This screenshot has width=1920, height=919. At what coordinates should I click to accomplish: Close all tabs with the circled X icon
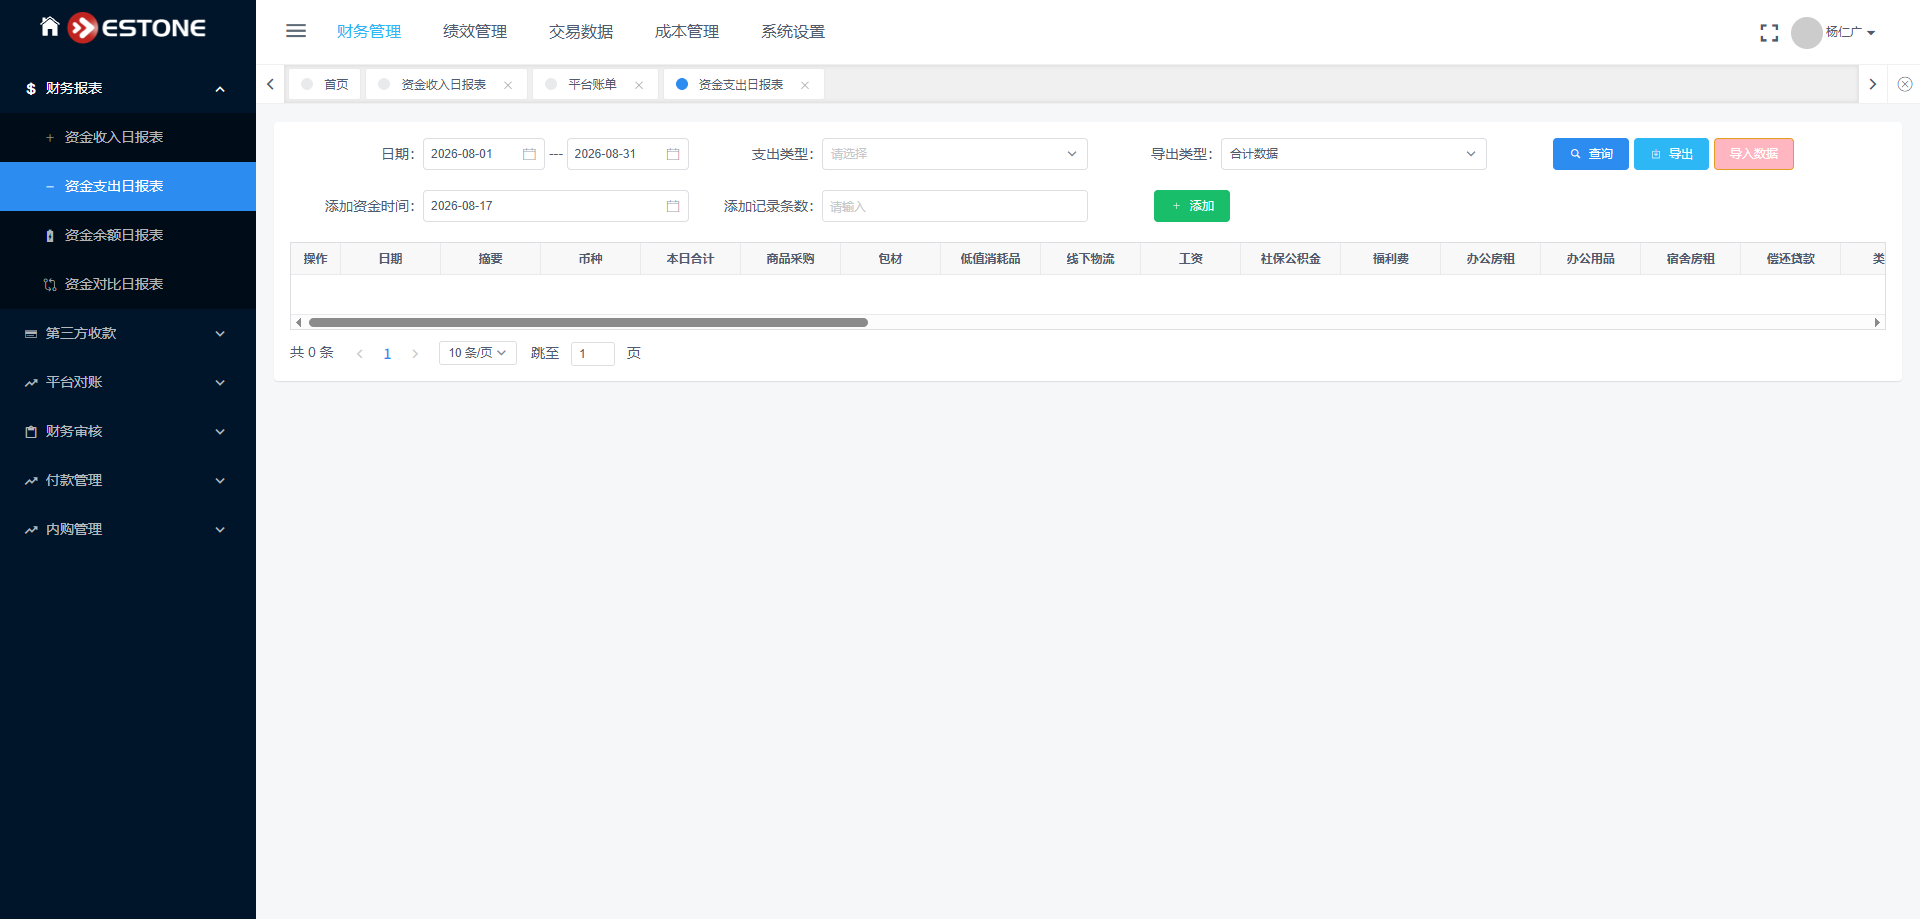tap(1905, 84)
